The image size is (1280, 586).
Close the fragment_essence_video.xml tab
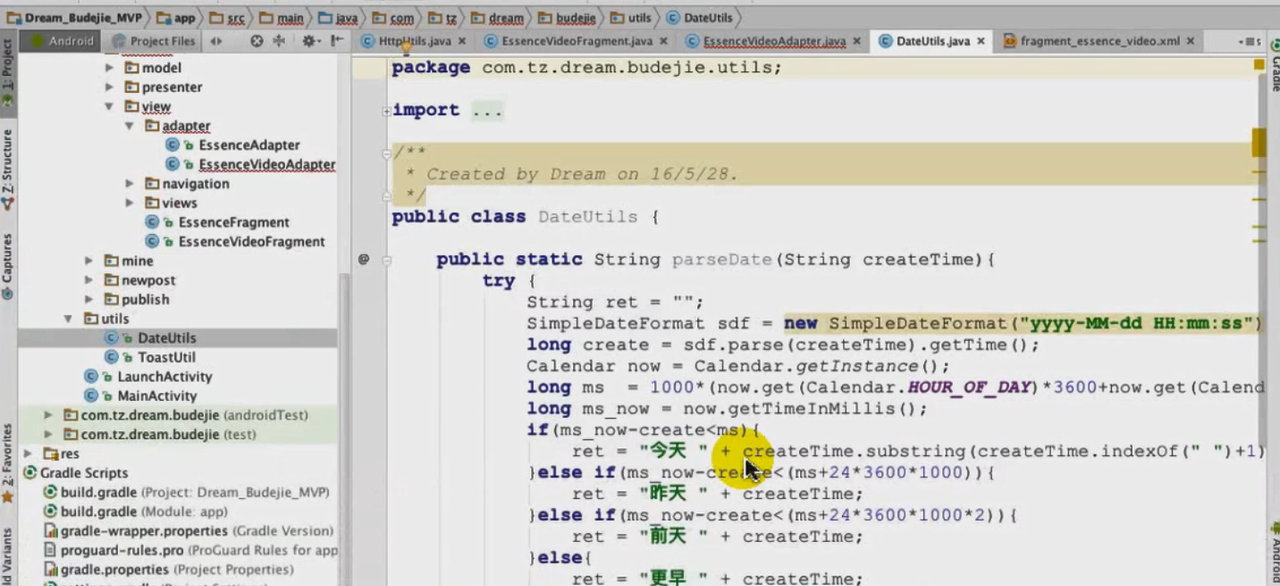click(1189, 41)
